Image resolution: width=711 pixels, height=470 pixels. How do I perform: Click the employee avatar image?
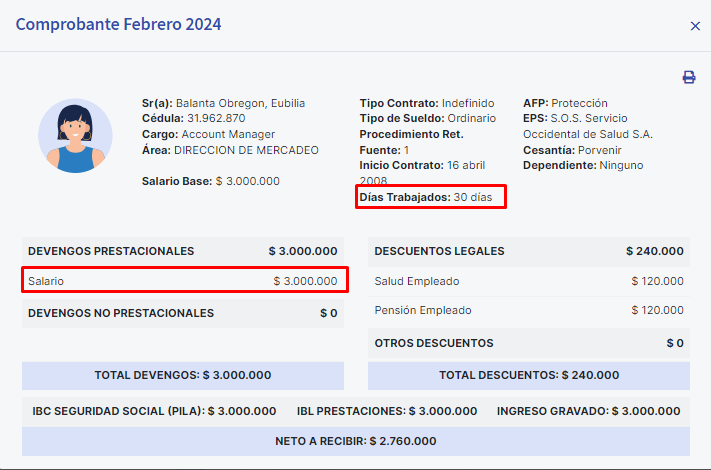click(x=75, y=136)
